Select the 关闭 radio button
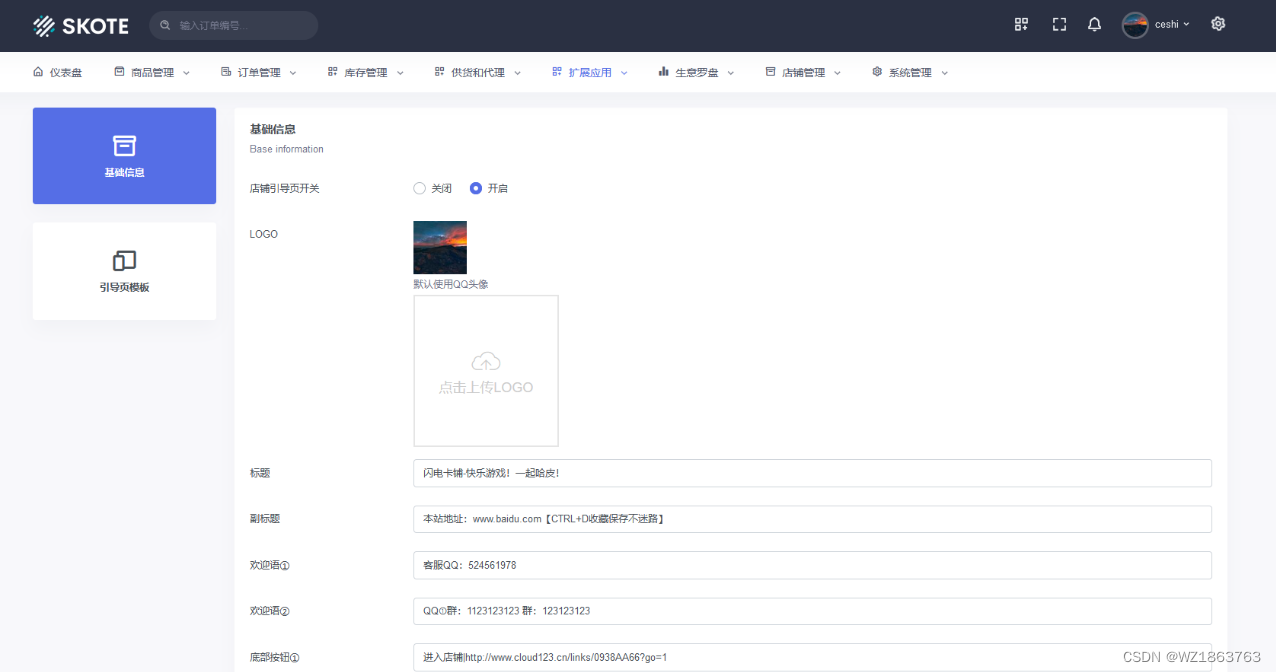 pyautogui.click(x=420, y=188)
